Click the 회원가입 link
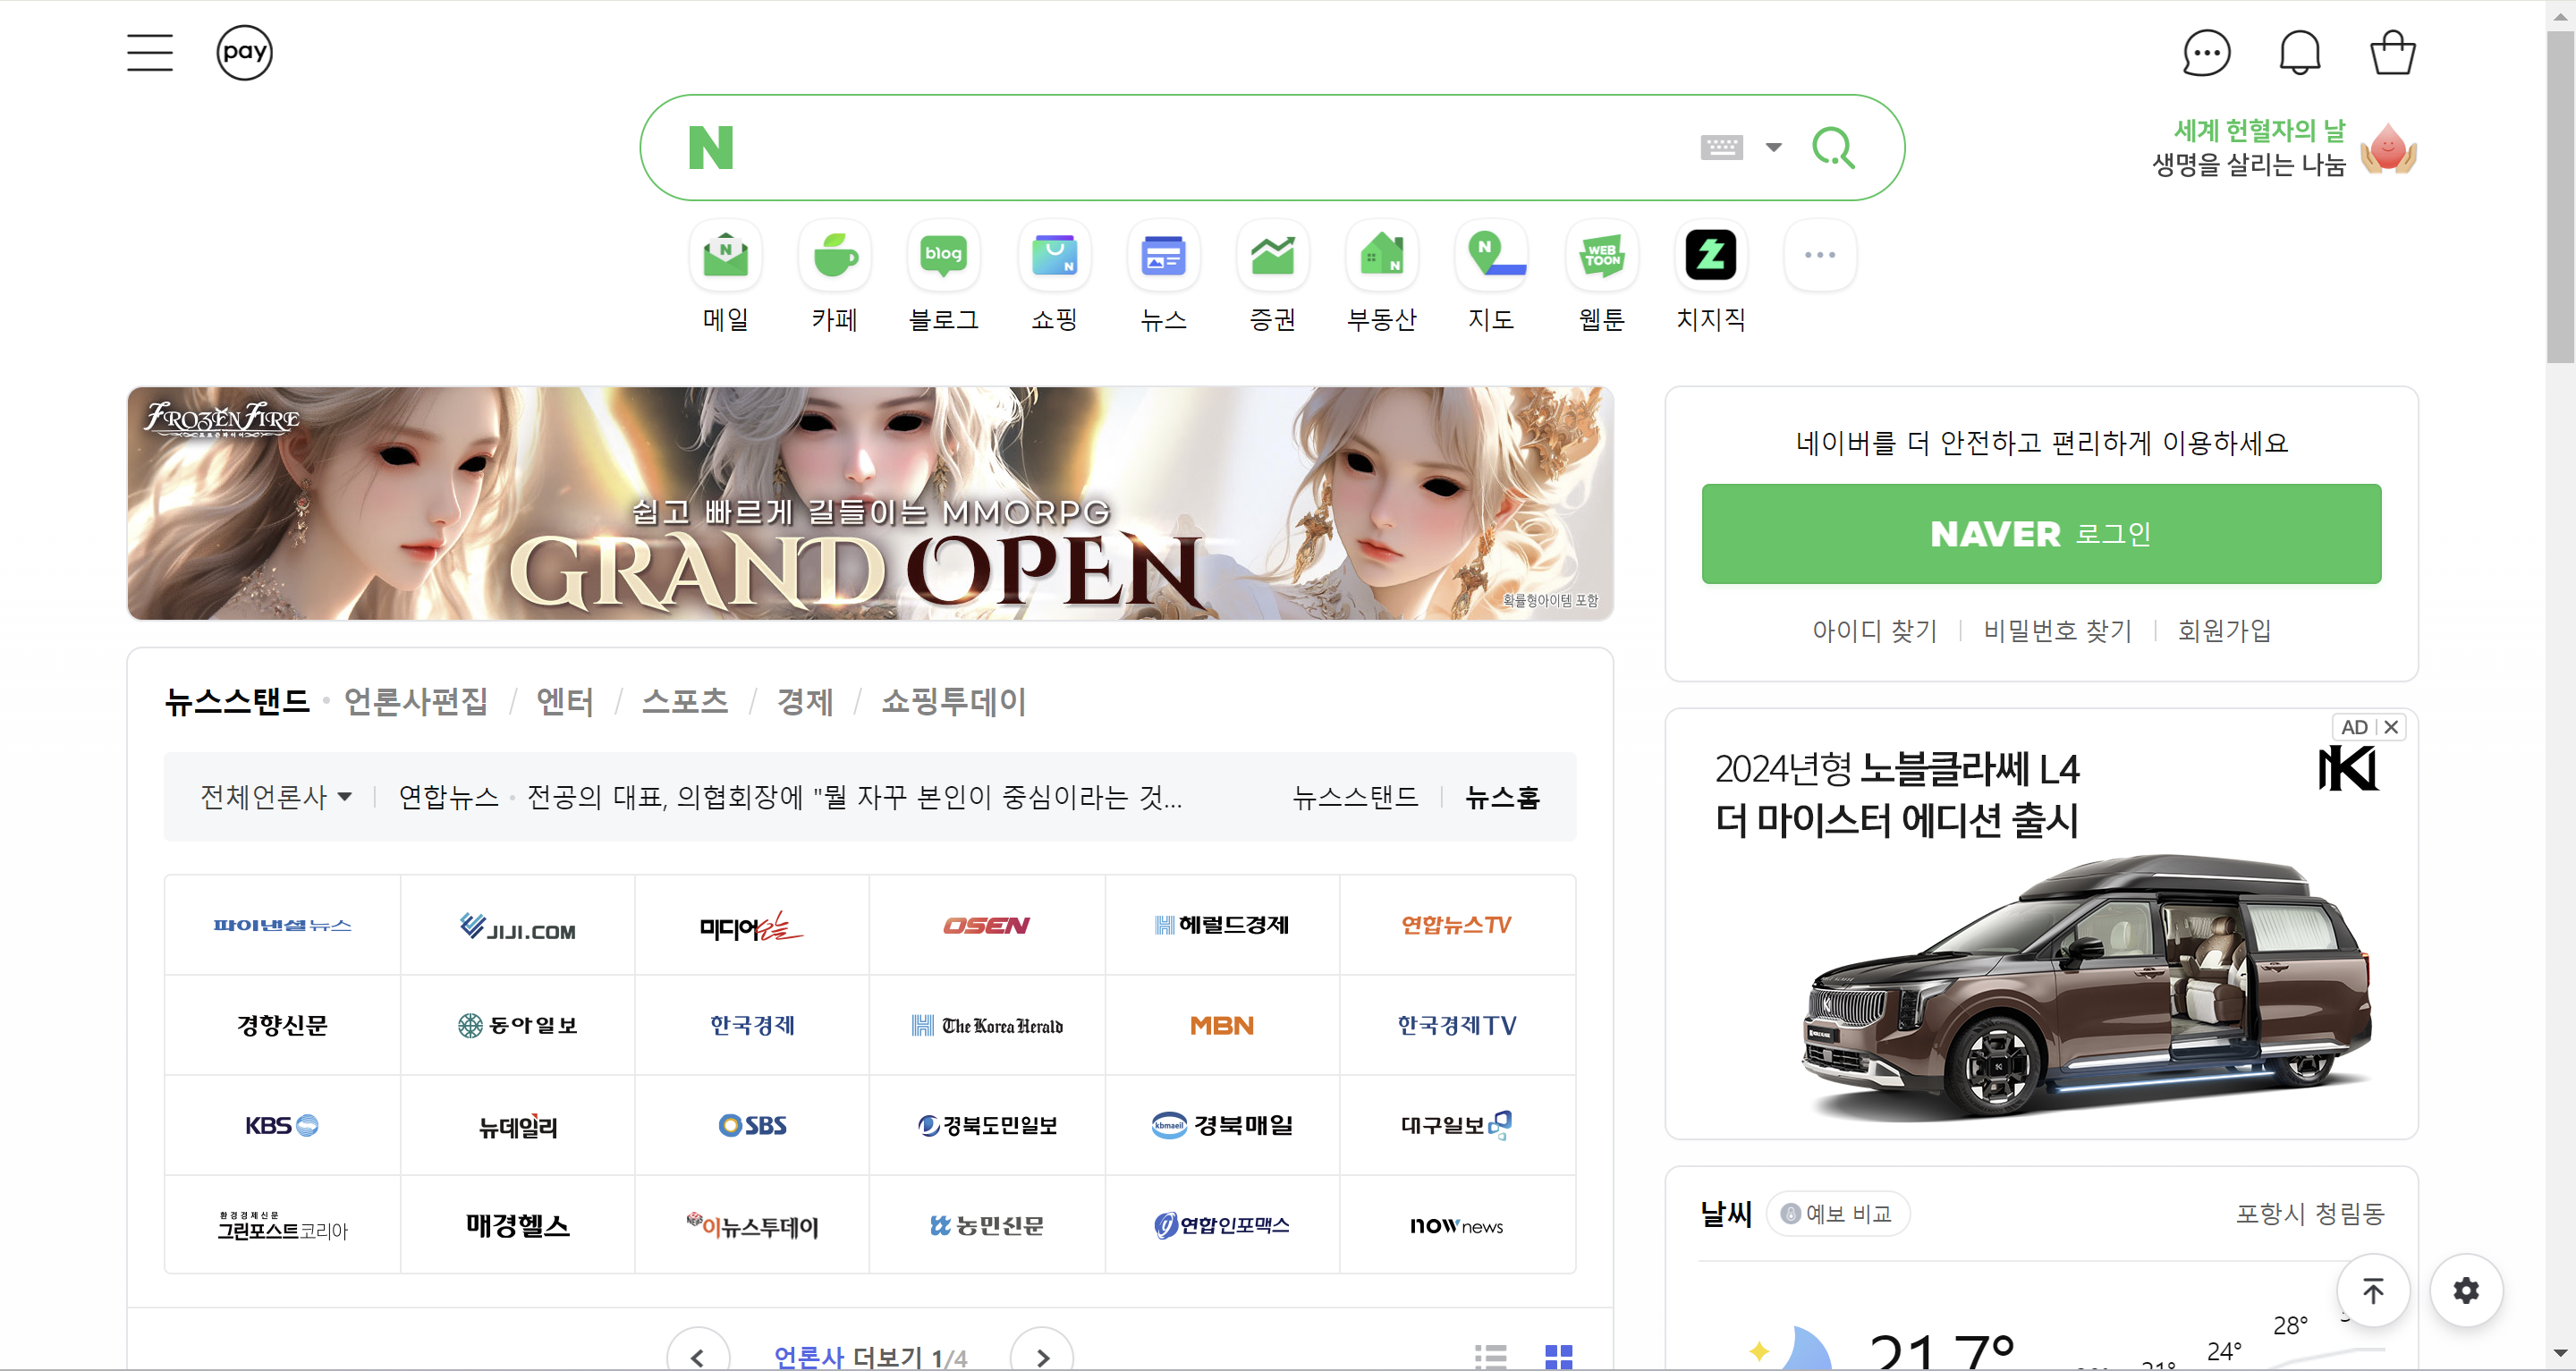This screenshot has width=2576, height=1371. 2224,630
